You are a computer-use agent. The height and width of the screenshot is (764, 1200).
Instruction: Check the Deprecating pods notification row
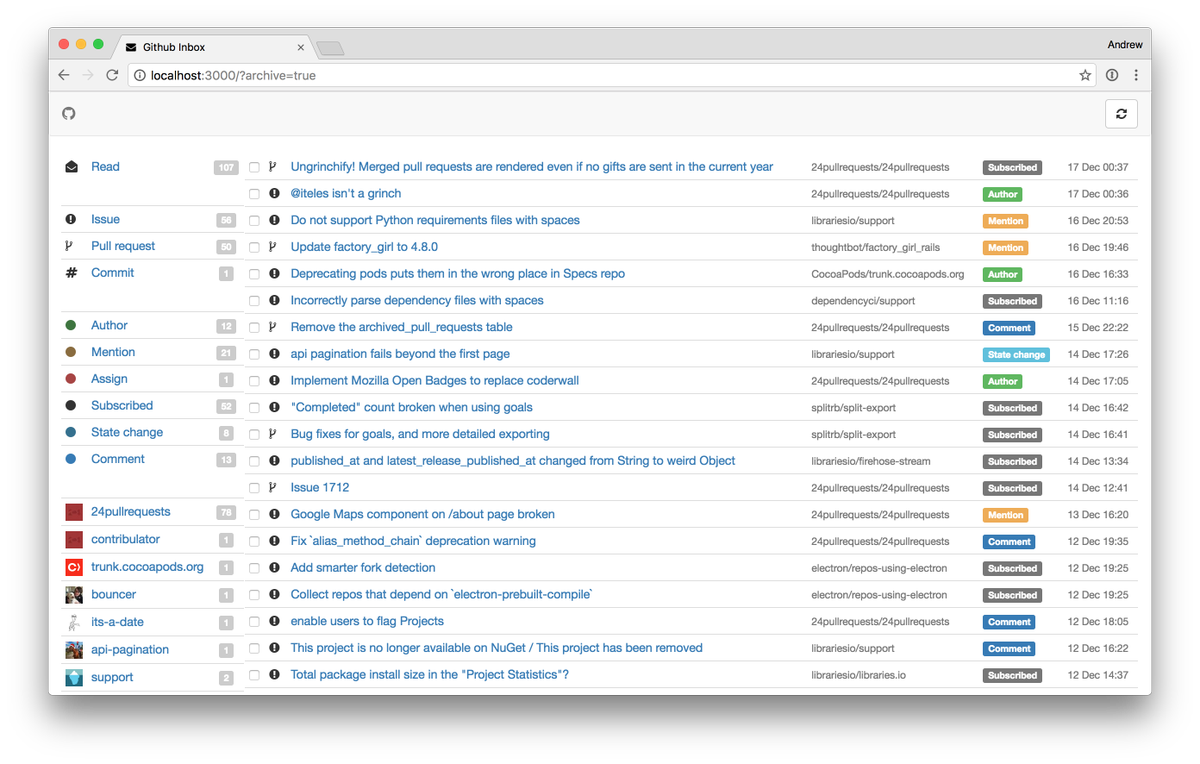(254, 274)
